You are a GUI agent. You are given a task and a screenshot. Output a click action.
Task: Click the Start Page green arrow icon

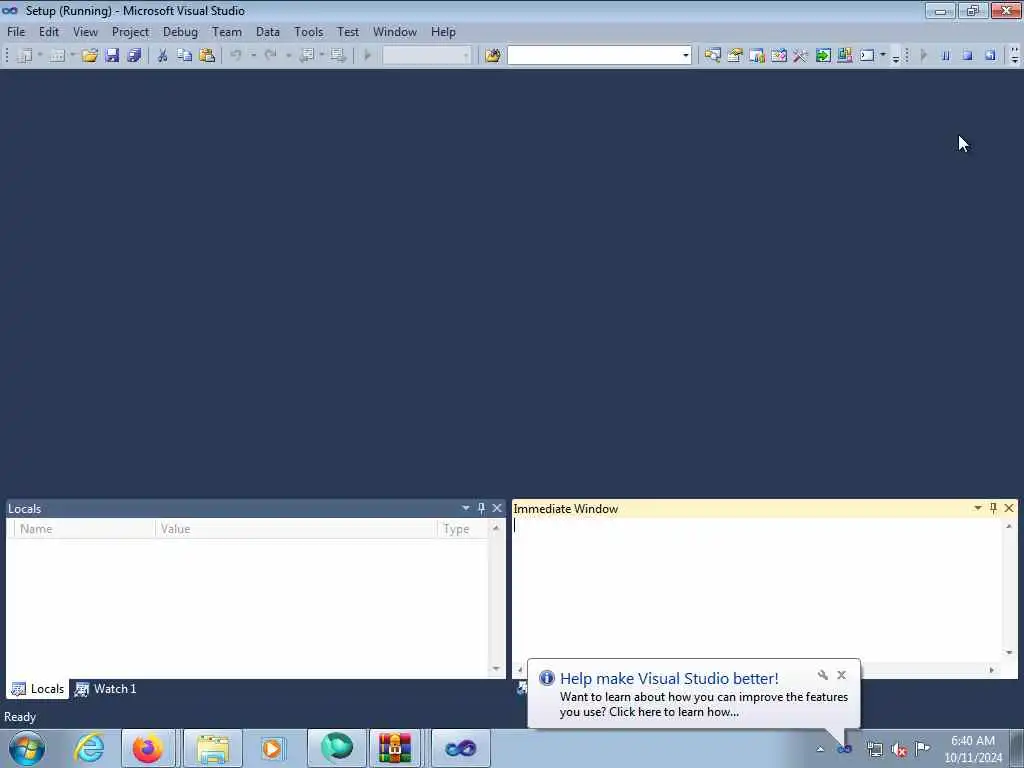[x=823, y=56]
